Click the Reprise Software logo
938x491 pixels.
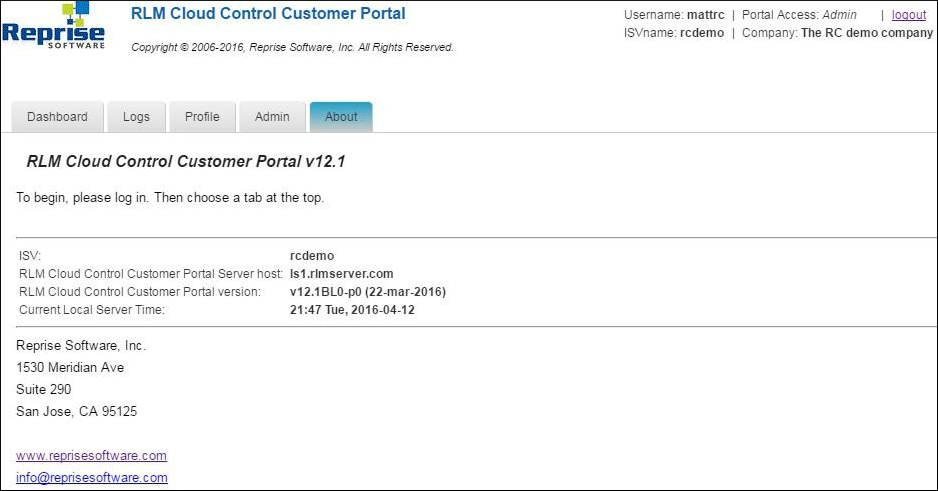(x=54, y=27)
